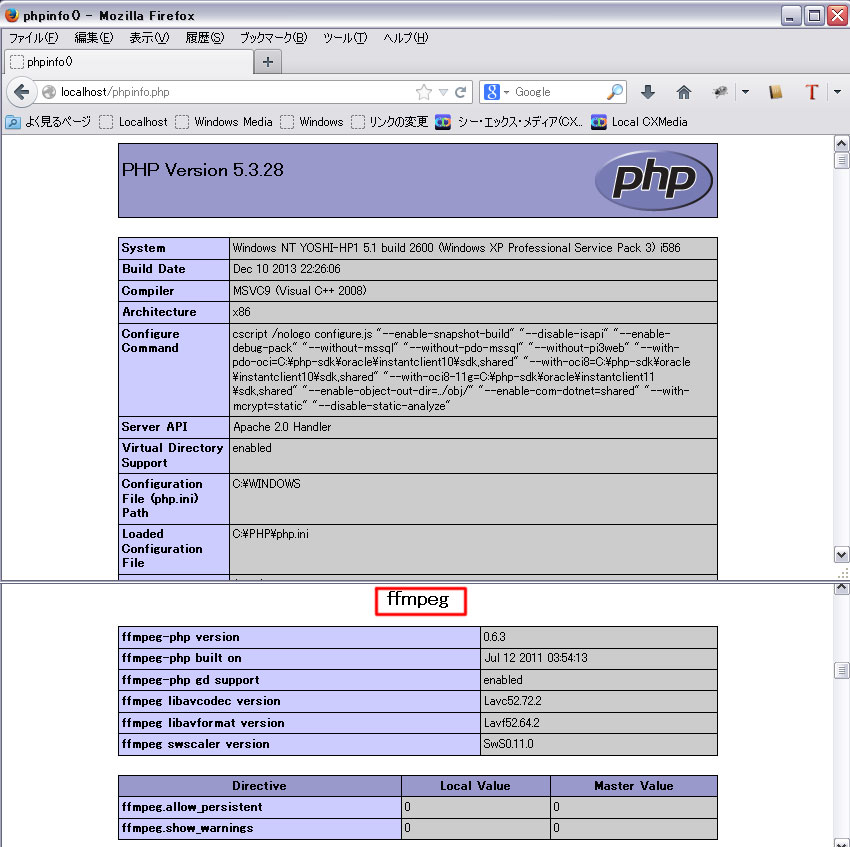Select the 'Jul 12 2011 03:54:13' value

536,658
